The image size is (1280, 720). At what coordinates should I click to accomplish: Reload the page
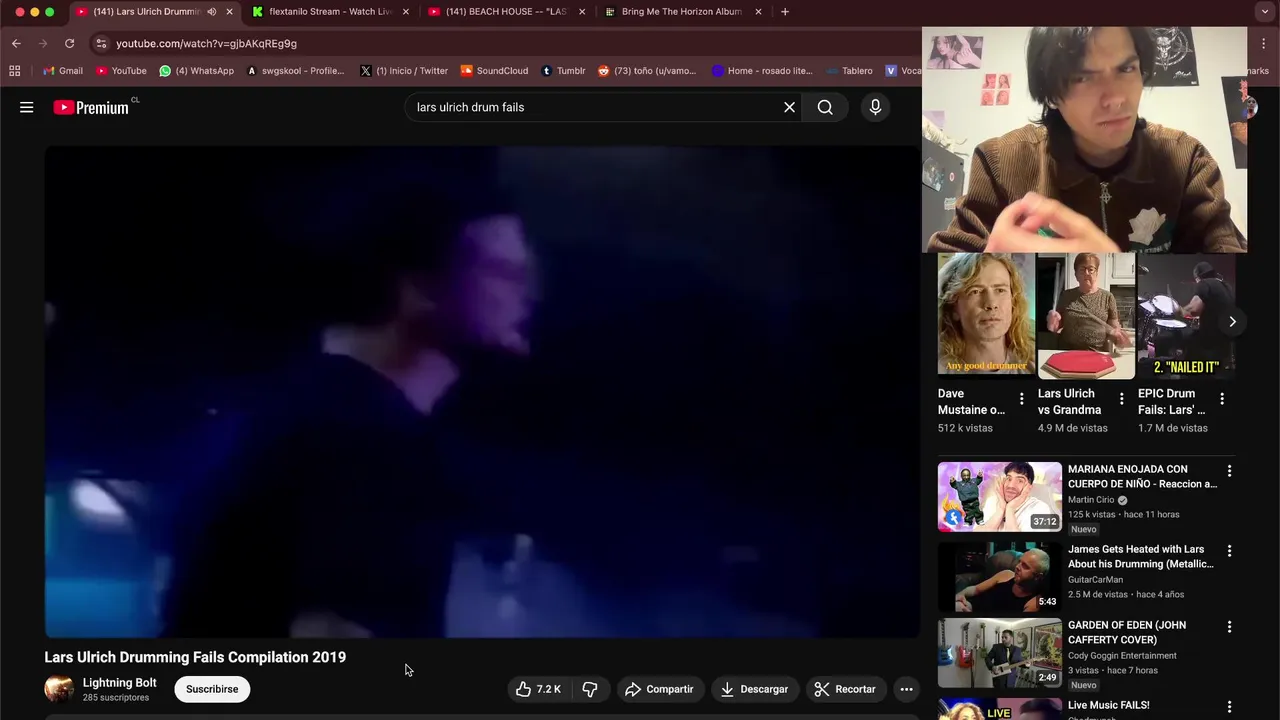pos(69,43)
